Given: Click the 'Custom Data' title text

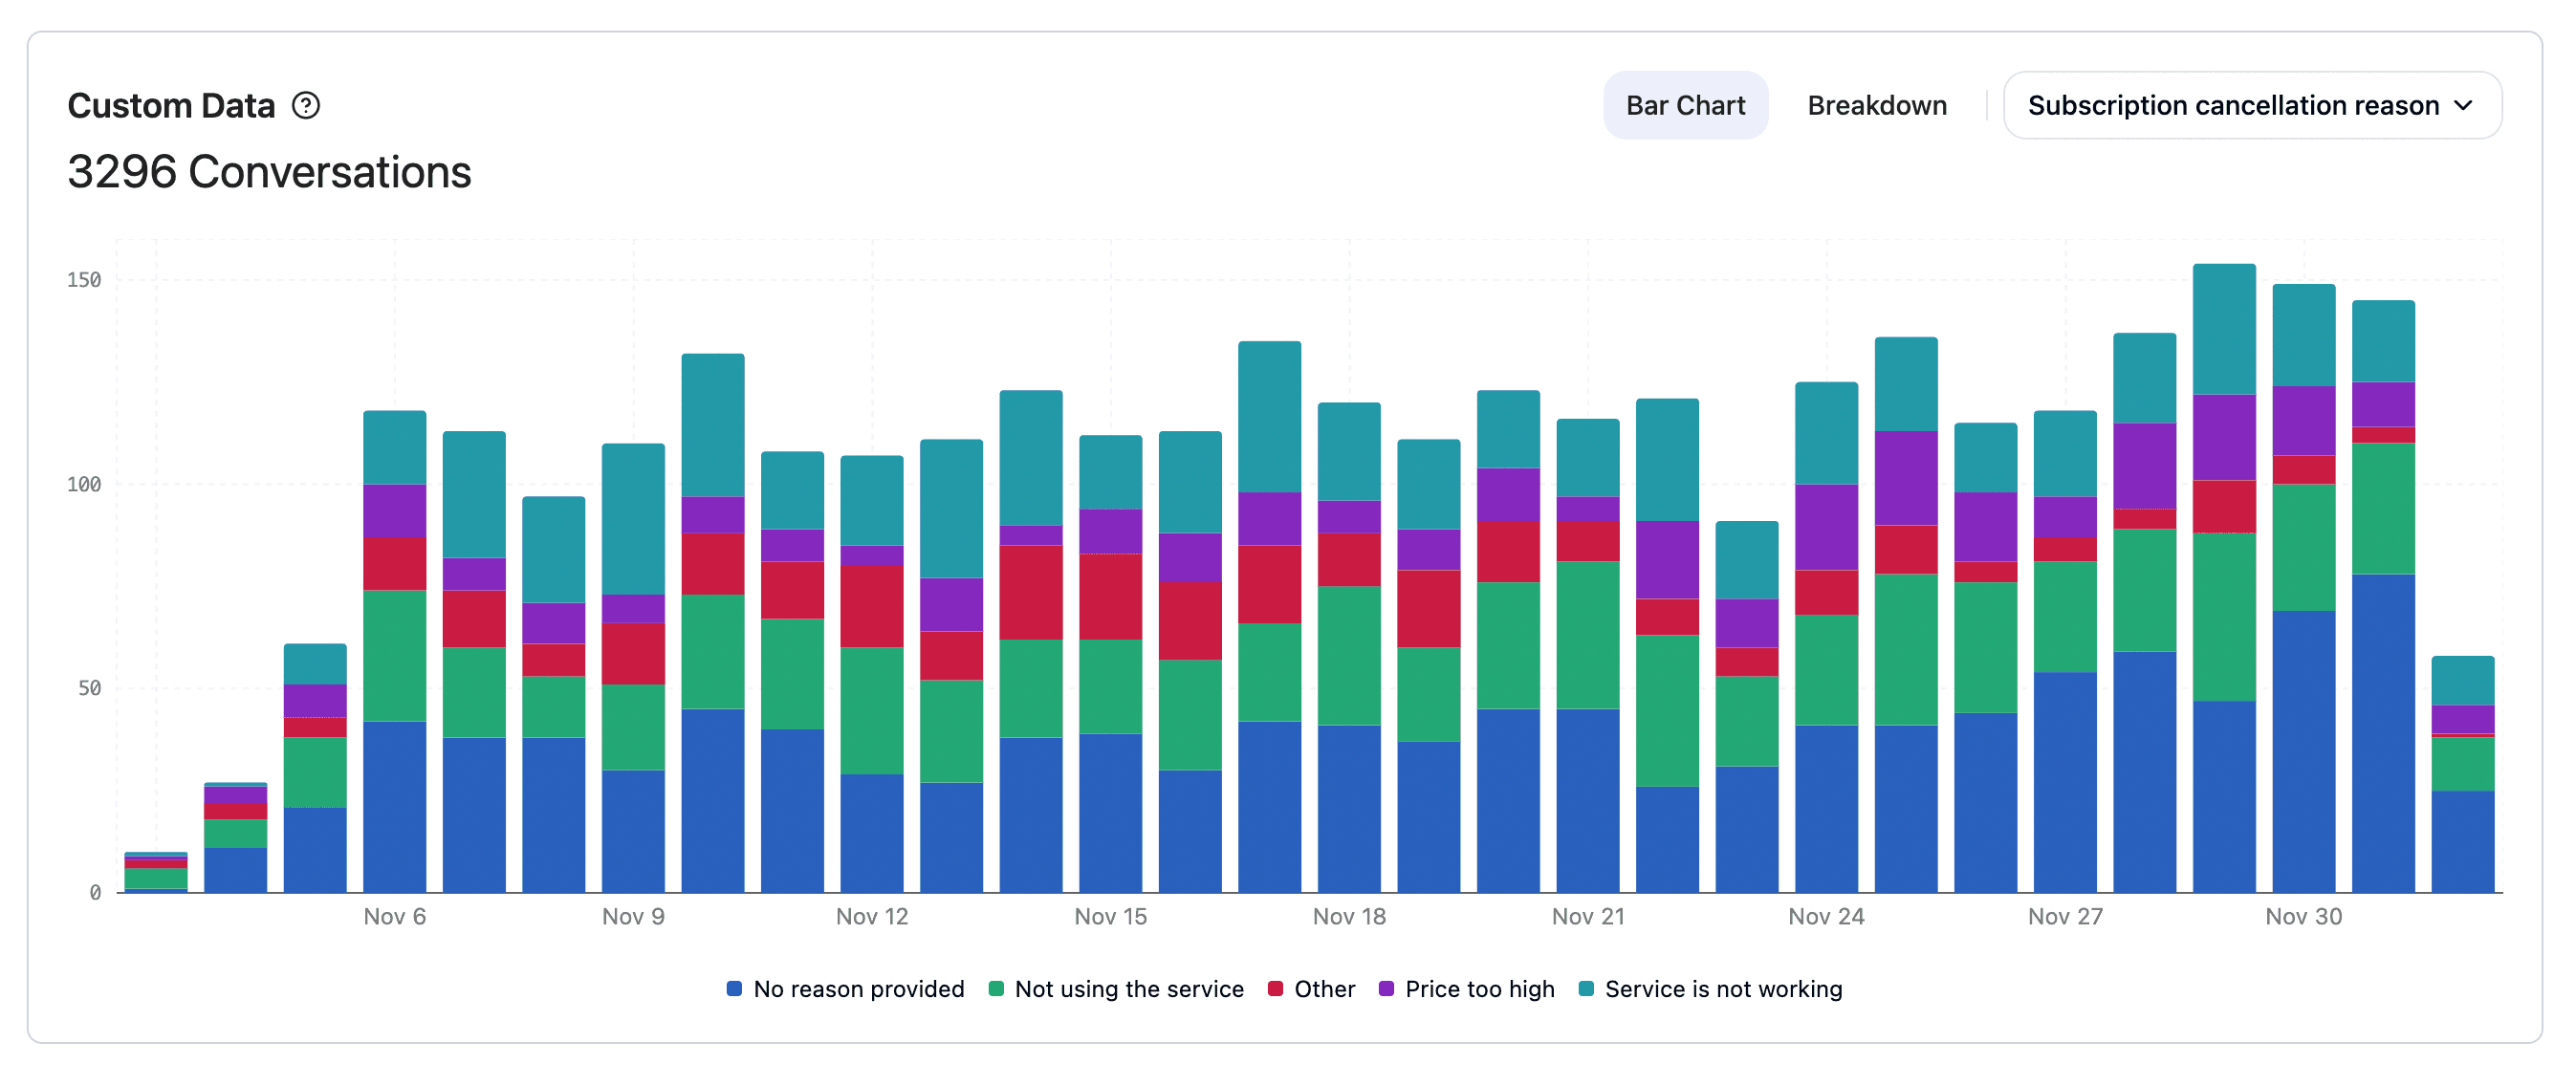Looking at the screenshot, I should coord(171,105).
